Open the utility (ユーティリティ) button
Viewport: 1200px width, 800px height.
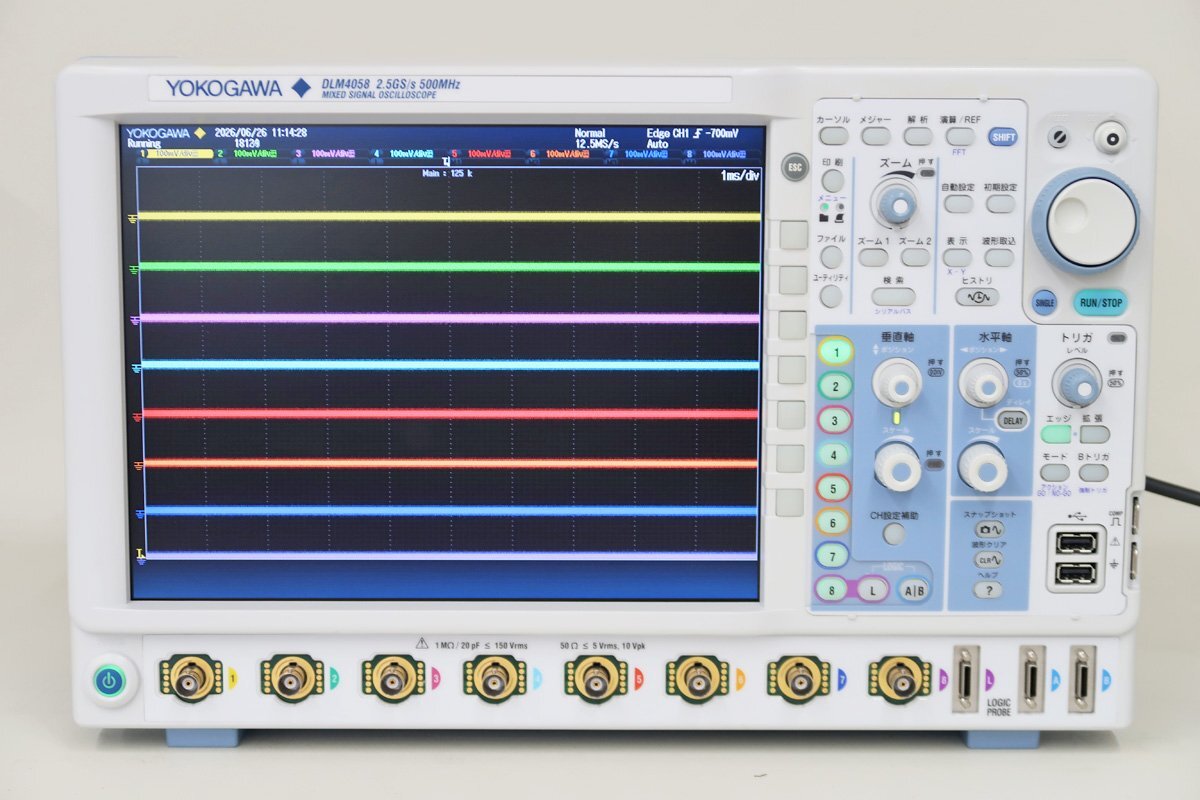(831, 295)
